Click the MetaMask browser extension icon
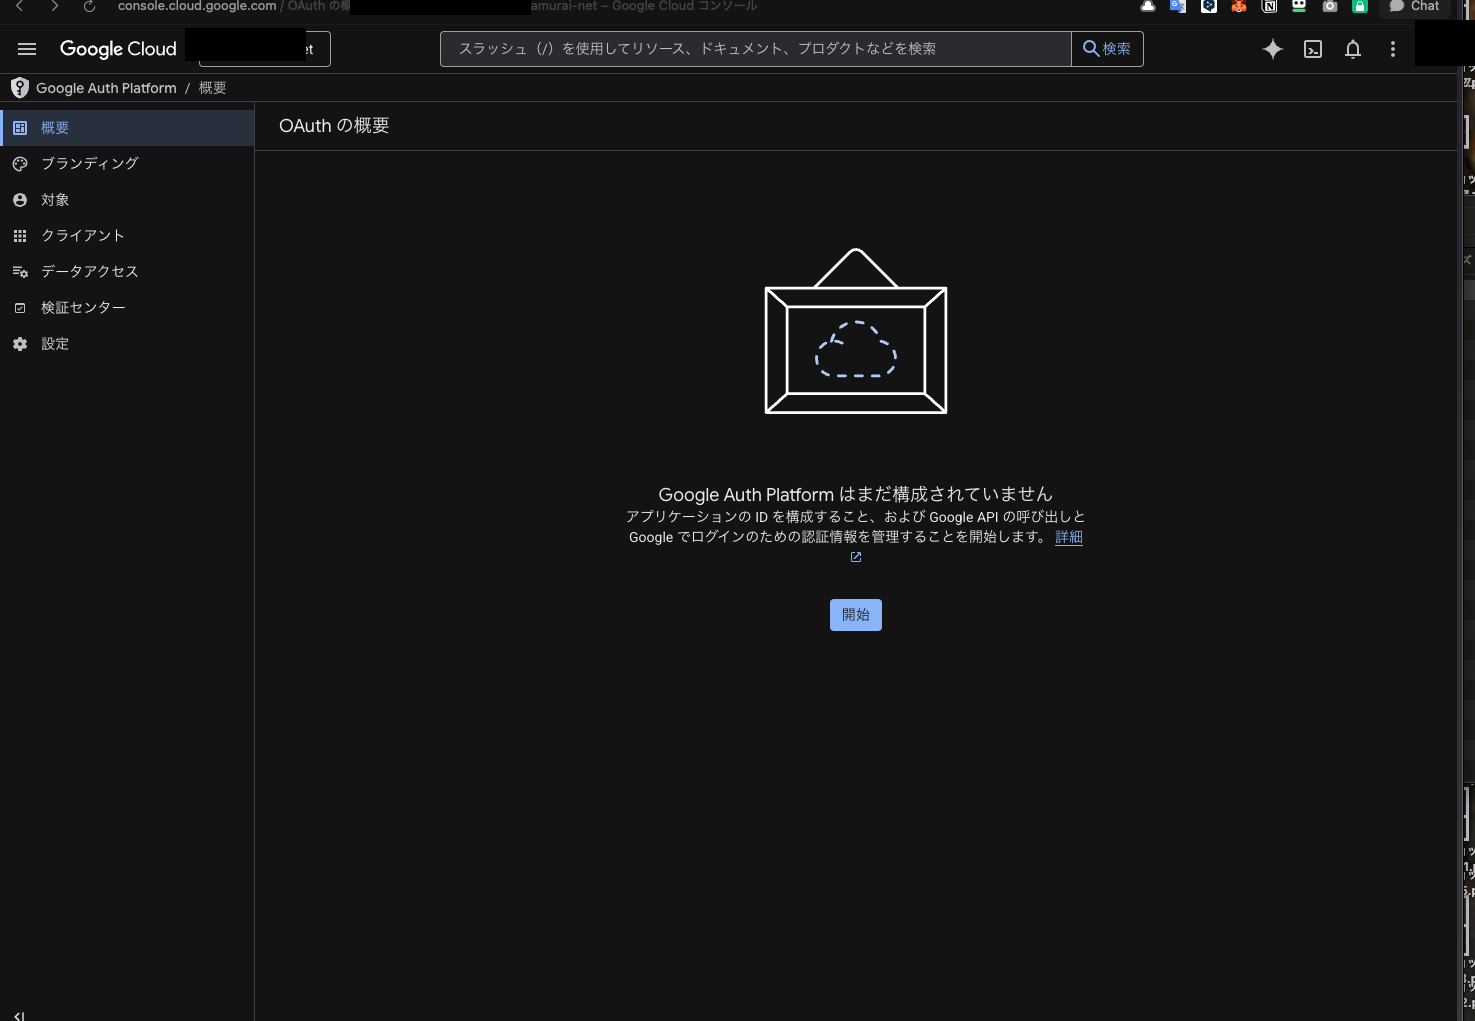Viewport: 1475px width, 1021px height. click(x=1239, y=7)
